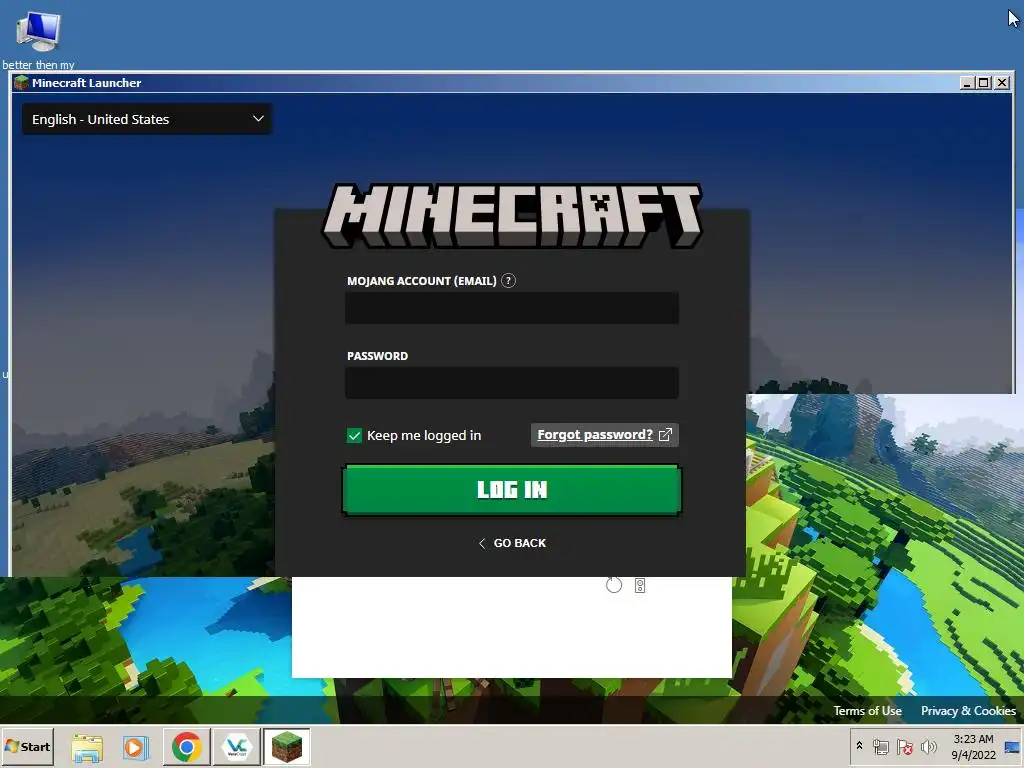Open Google Chrome from the taskbar
Viewport: 1024px width, 768px height.
coord(187,747)
